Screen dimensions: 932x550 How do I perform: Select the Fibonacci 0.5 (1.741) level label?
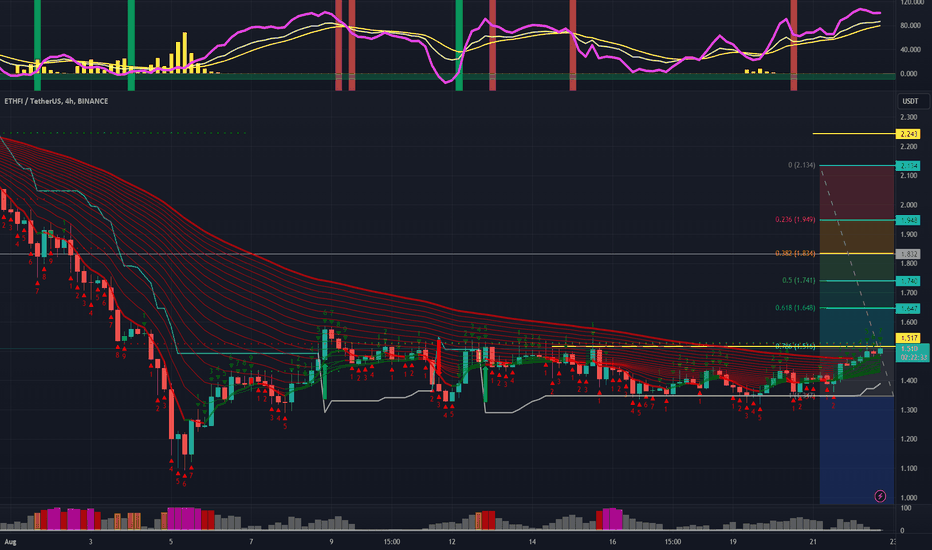(798, 281)
